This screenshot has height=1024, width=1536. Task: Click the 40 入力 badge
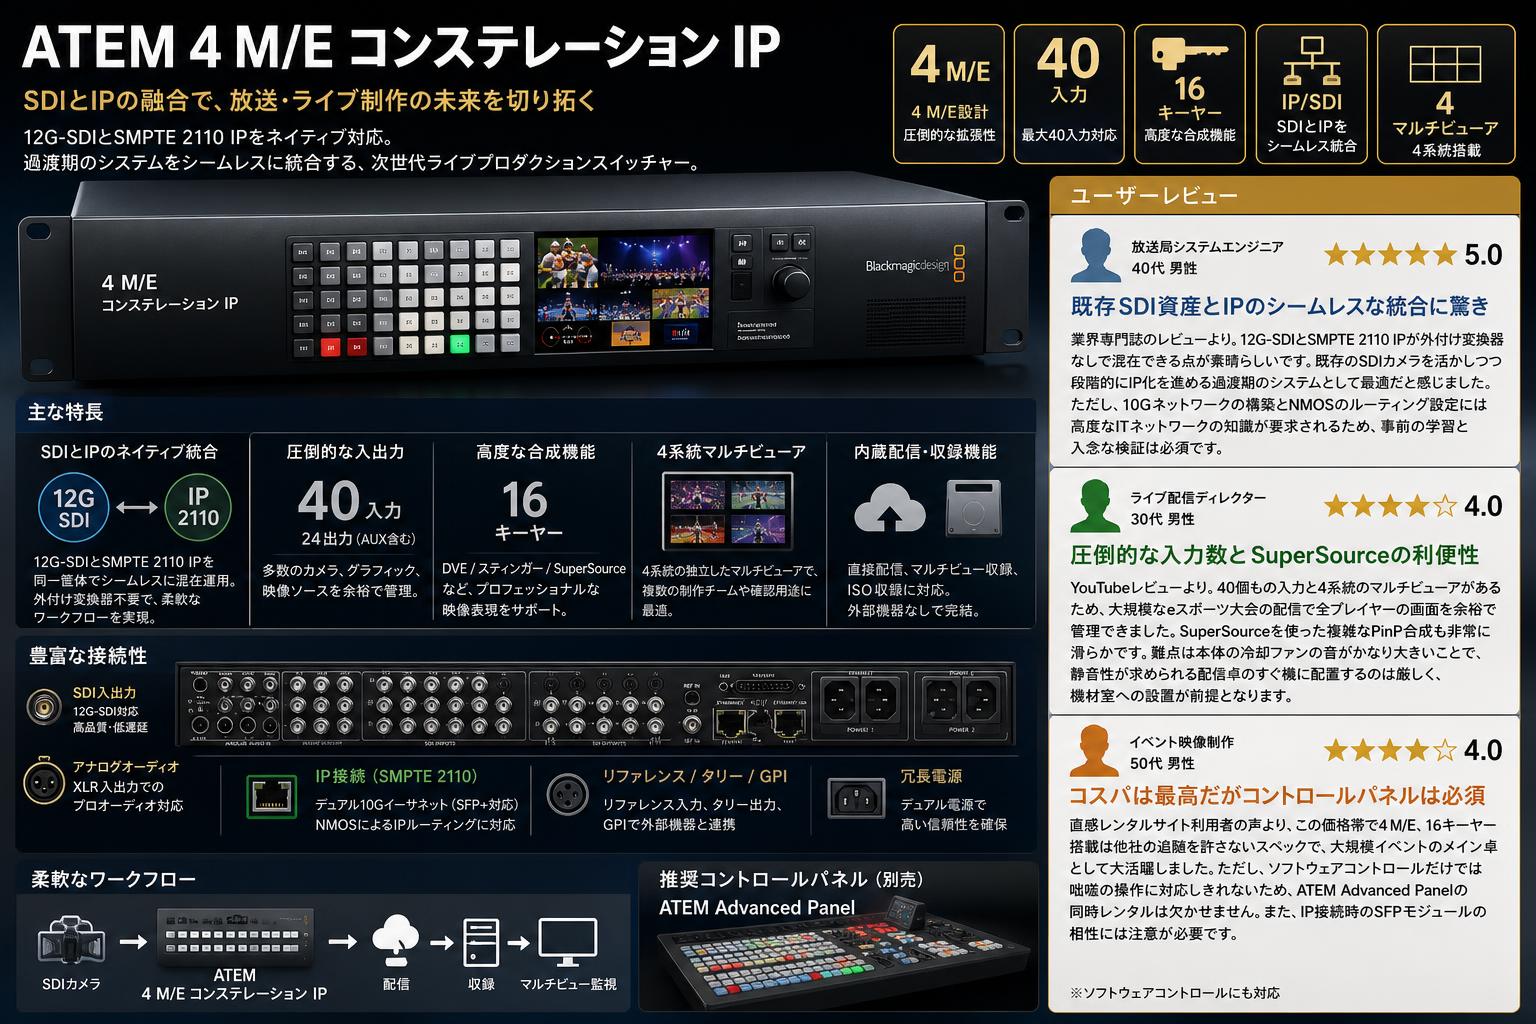pos(1069,93)
